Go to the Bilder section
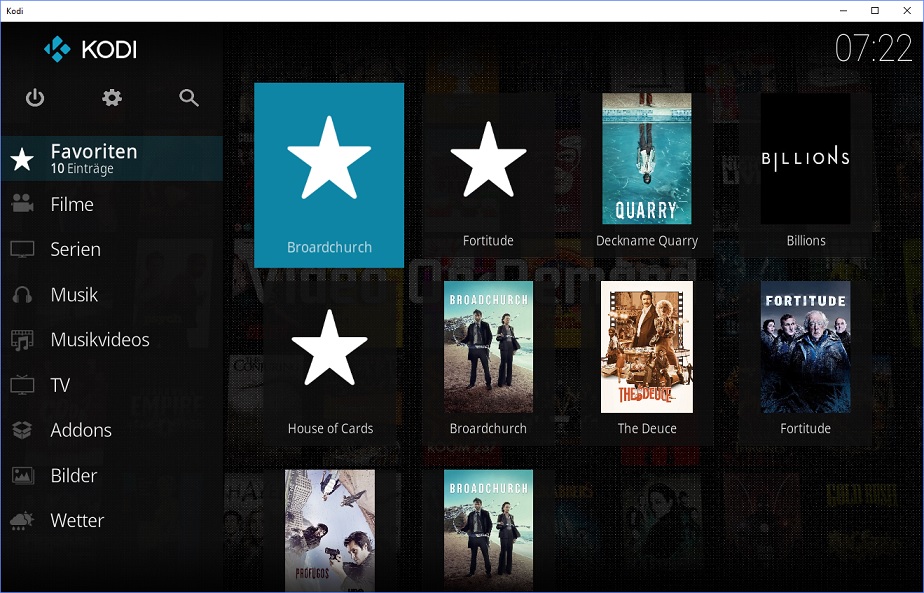 112,475
